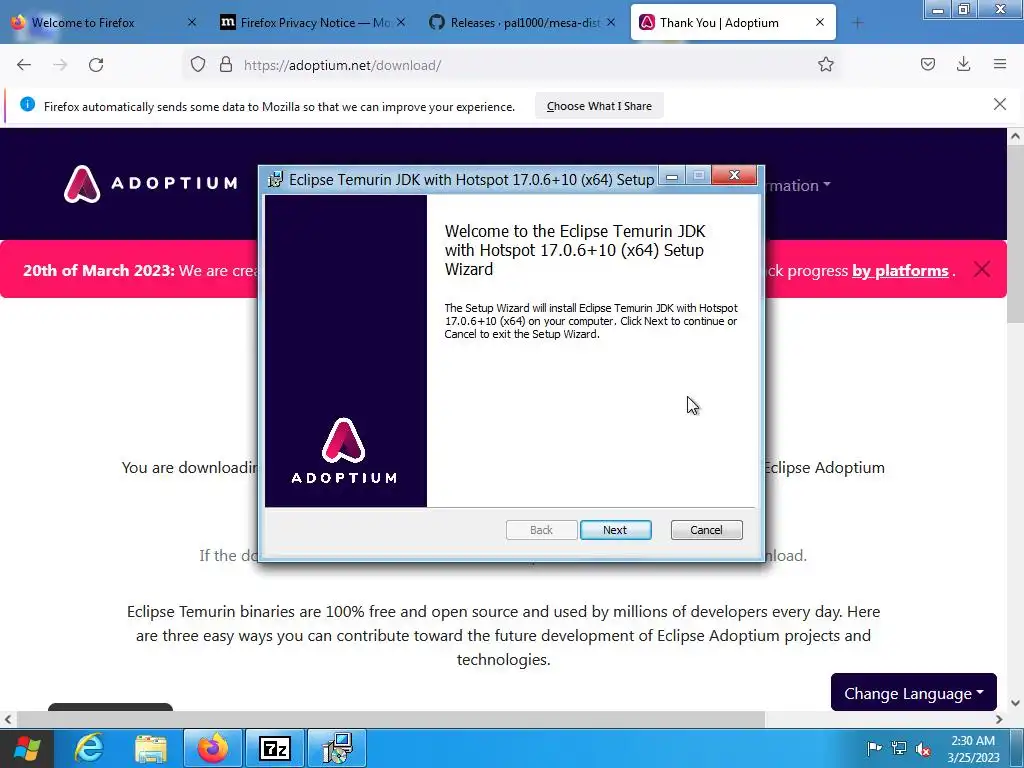Open the Action Center flag icon

coord(874,748)
